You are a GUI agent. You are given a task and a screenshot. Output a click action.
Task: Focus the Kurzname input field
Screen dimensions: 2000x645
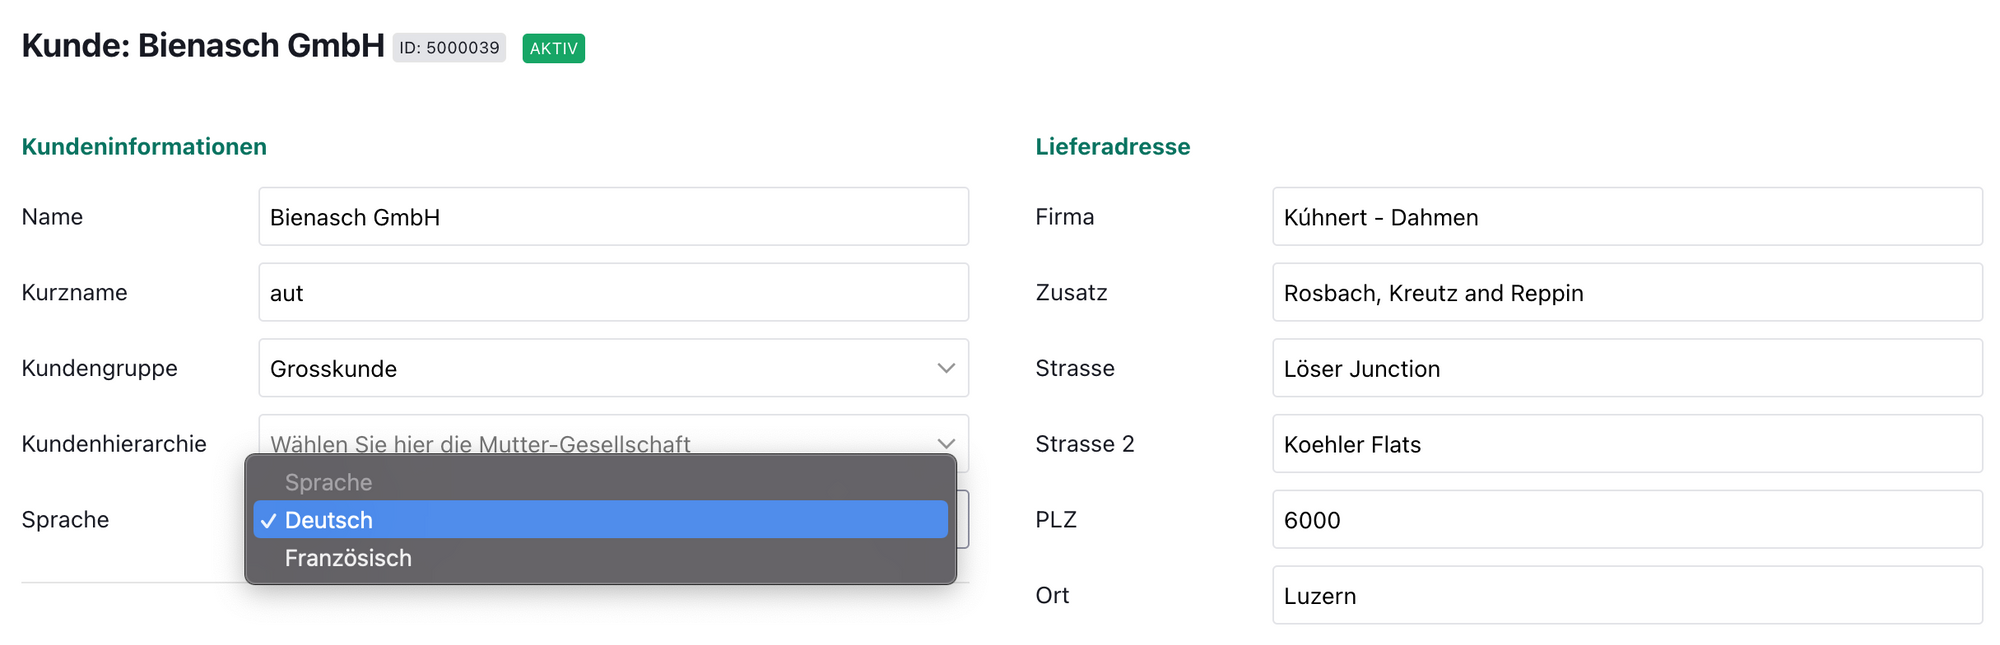pos(612,293)
